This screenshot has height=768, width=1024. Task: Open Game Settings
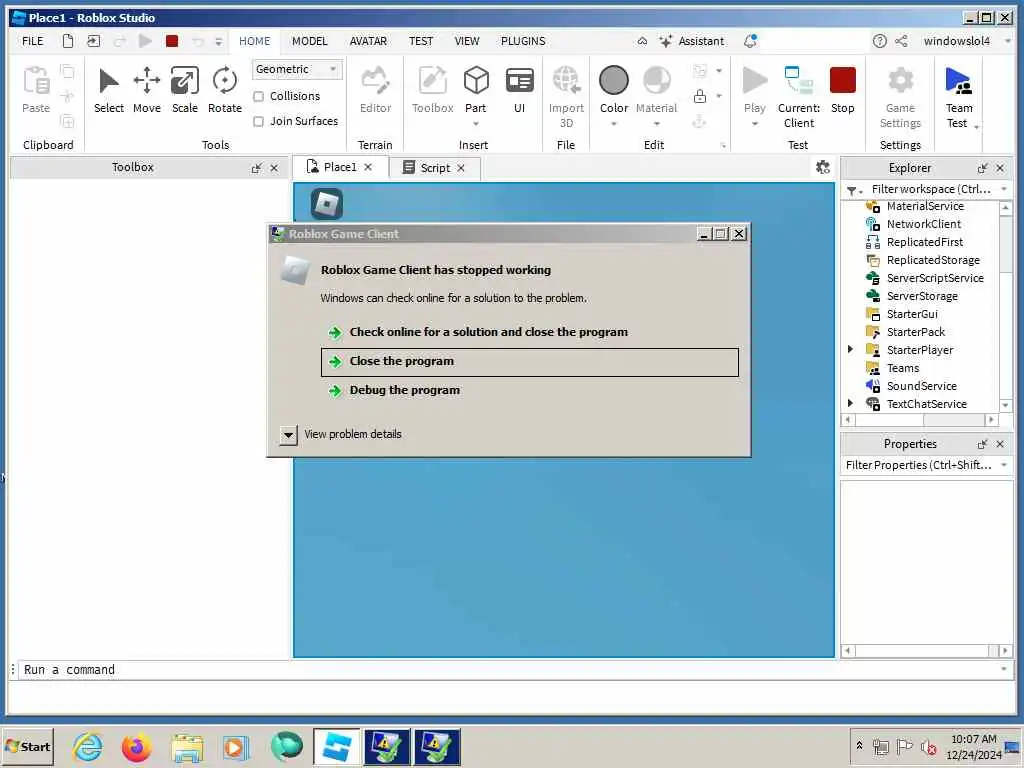[901, 97]
